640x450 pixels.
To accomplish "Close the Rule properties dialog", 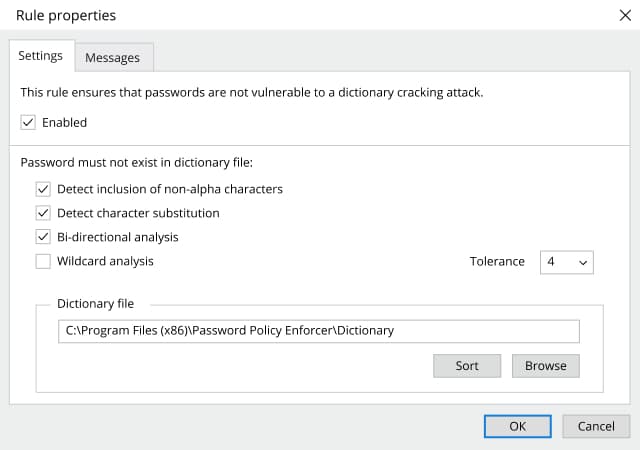I will tap(625, 16).
